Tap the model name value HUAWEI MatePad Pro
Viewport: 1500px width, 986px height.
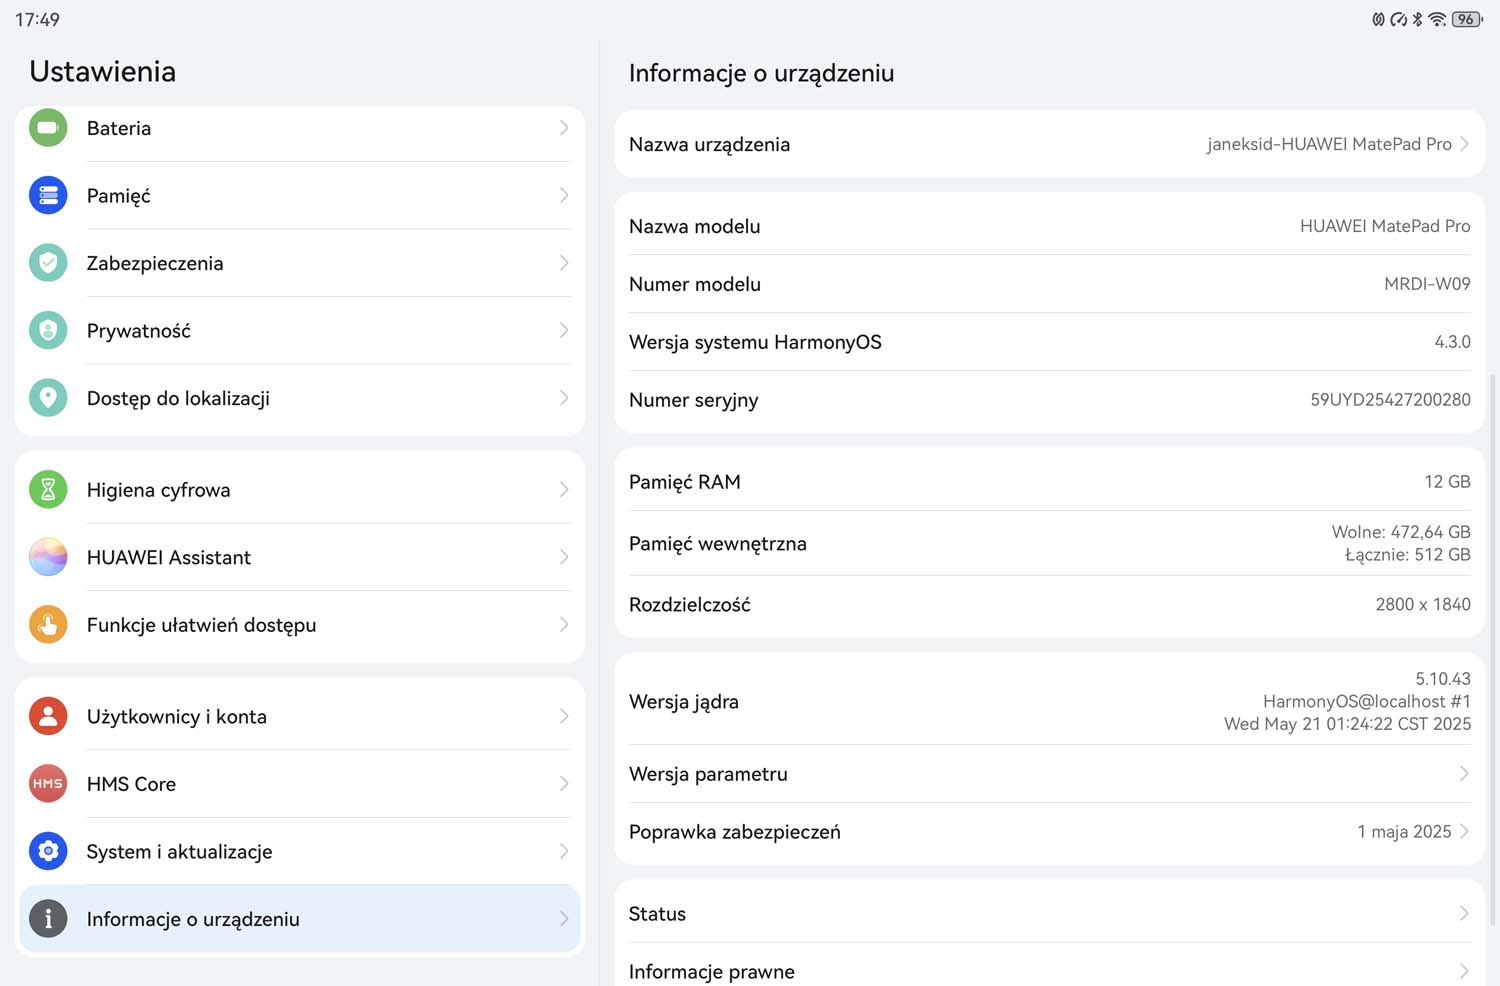(1385, 226)
